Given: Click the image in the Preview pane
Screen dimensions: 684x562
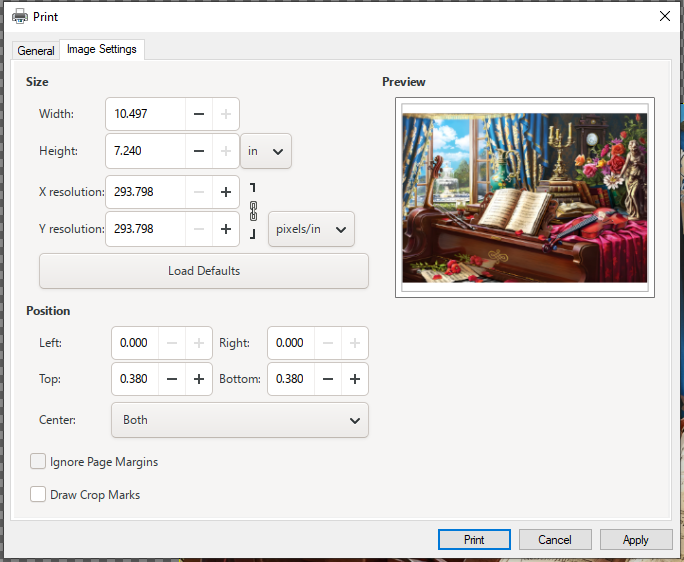Looking at the screenshot, I should pos(524,197).
